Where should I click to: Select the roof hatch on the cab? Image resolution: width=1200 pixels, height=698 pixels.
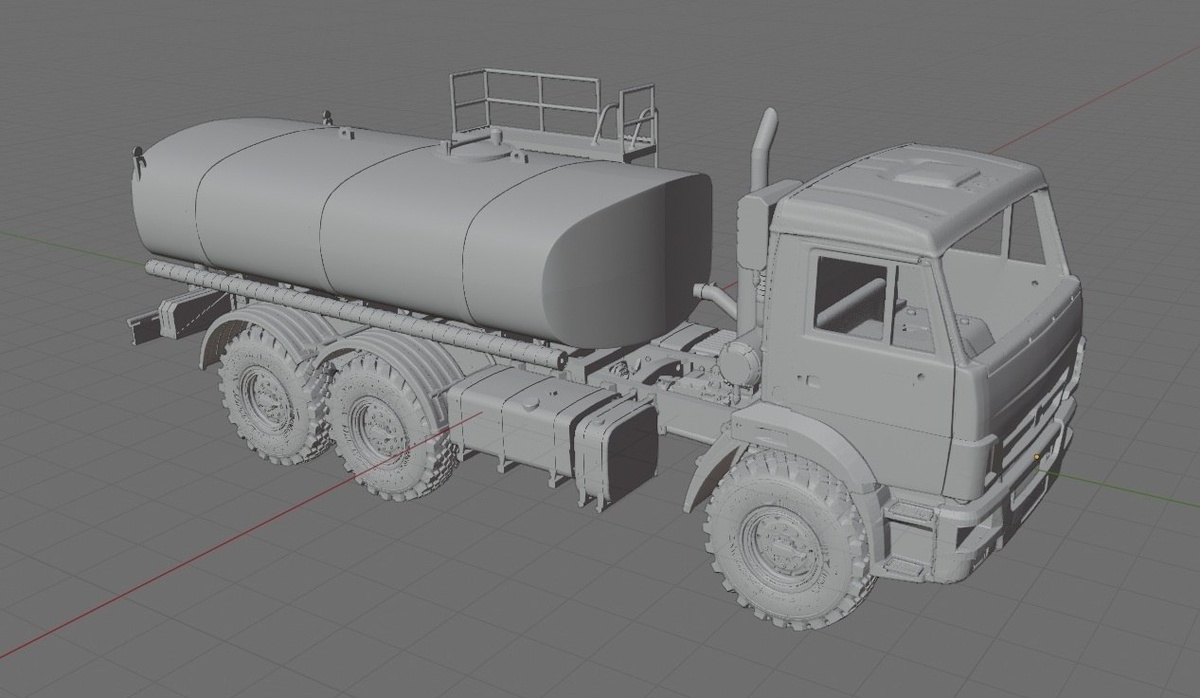(x=937, y=176)
